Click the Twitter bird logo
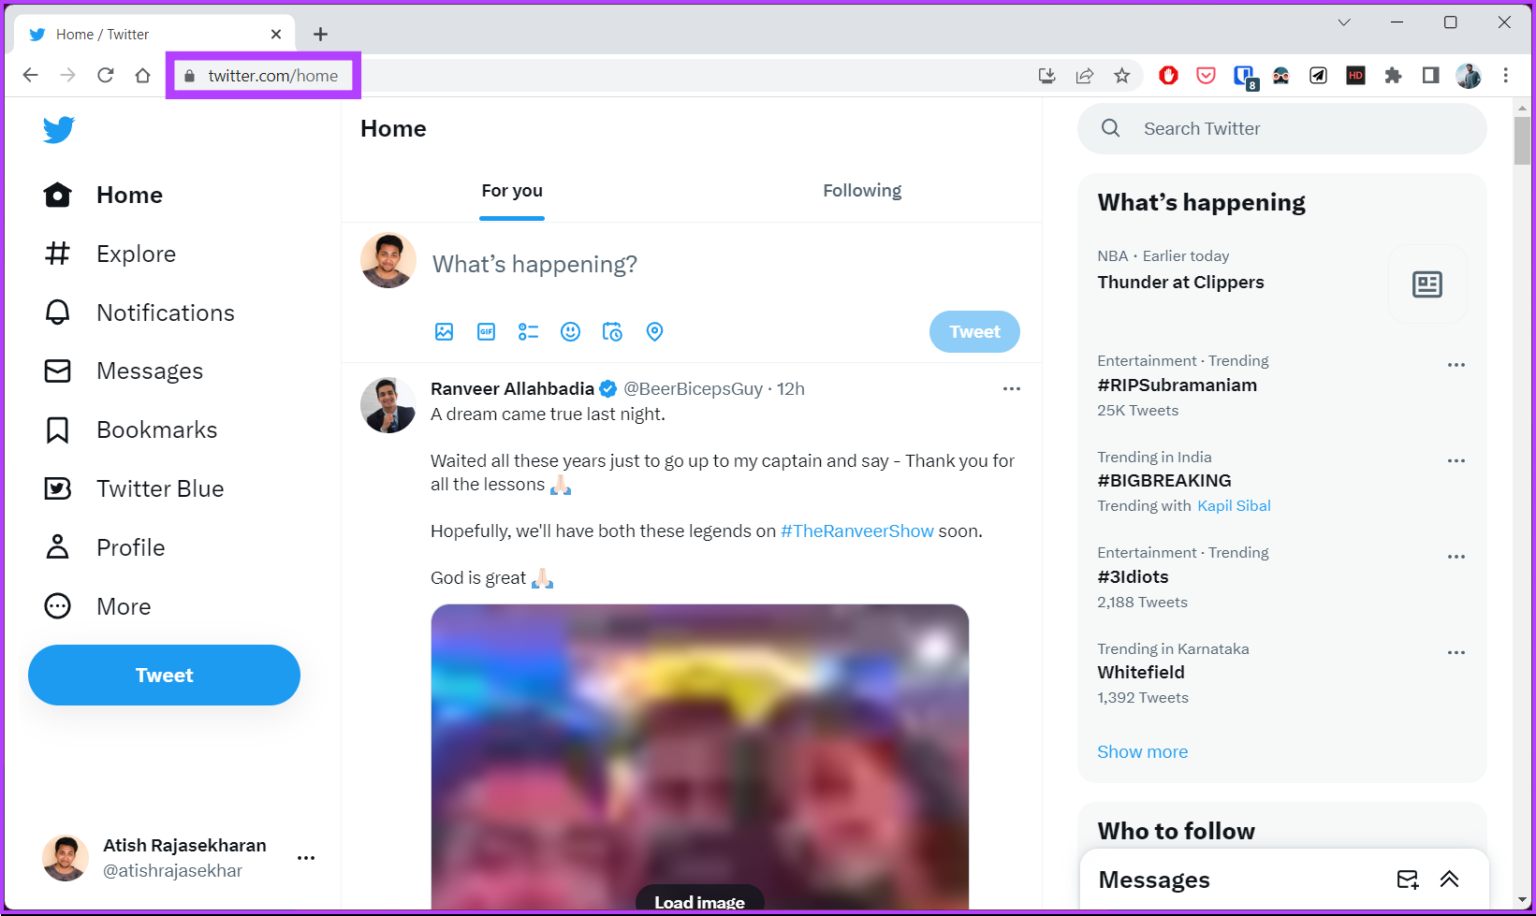 (58, 129)
